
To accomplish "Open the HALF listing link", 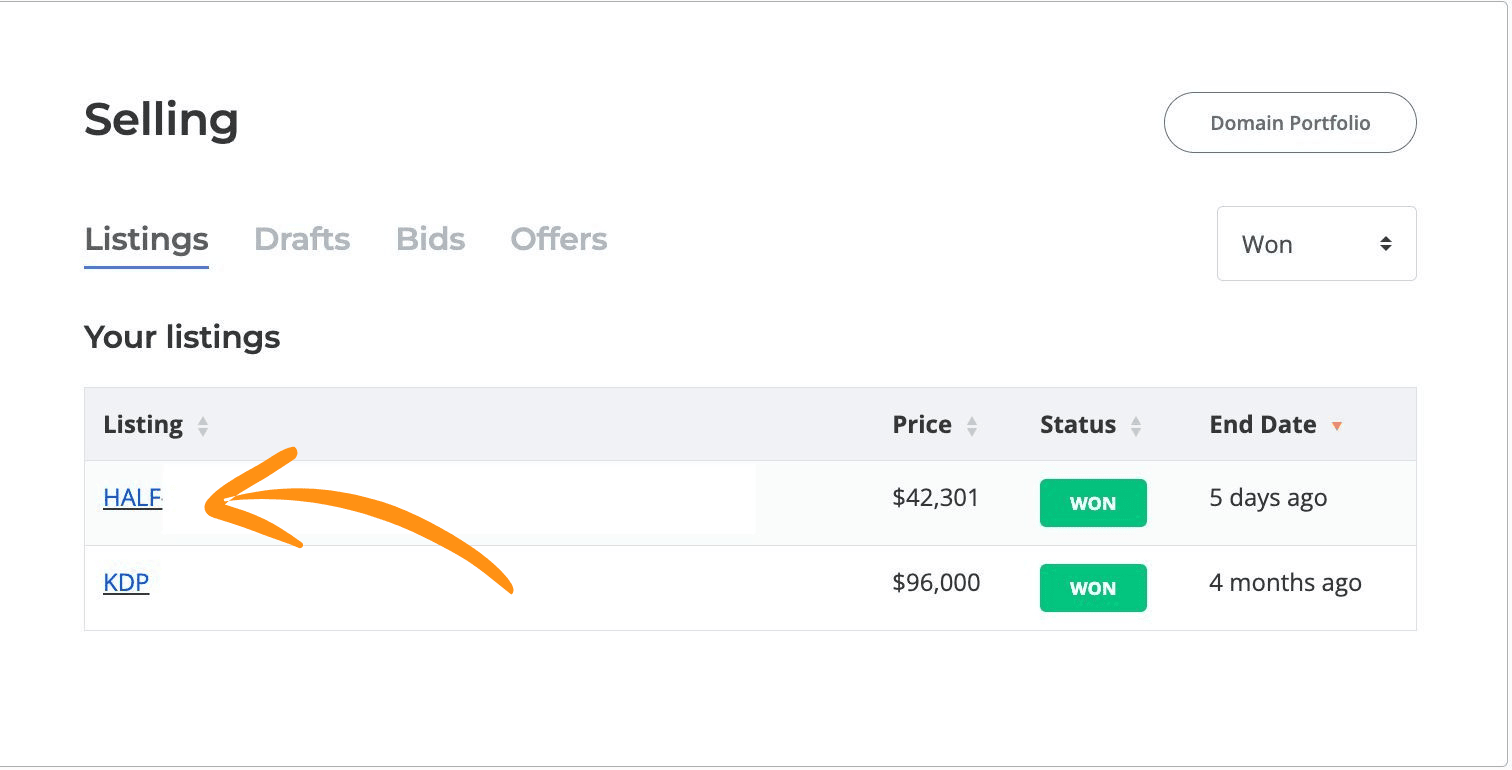I will tap(132, 498).
